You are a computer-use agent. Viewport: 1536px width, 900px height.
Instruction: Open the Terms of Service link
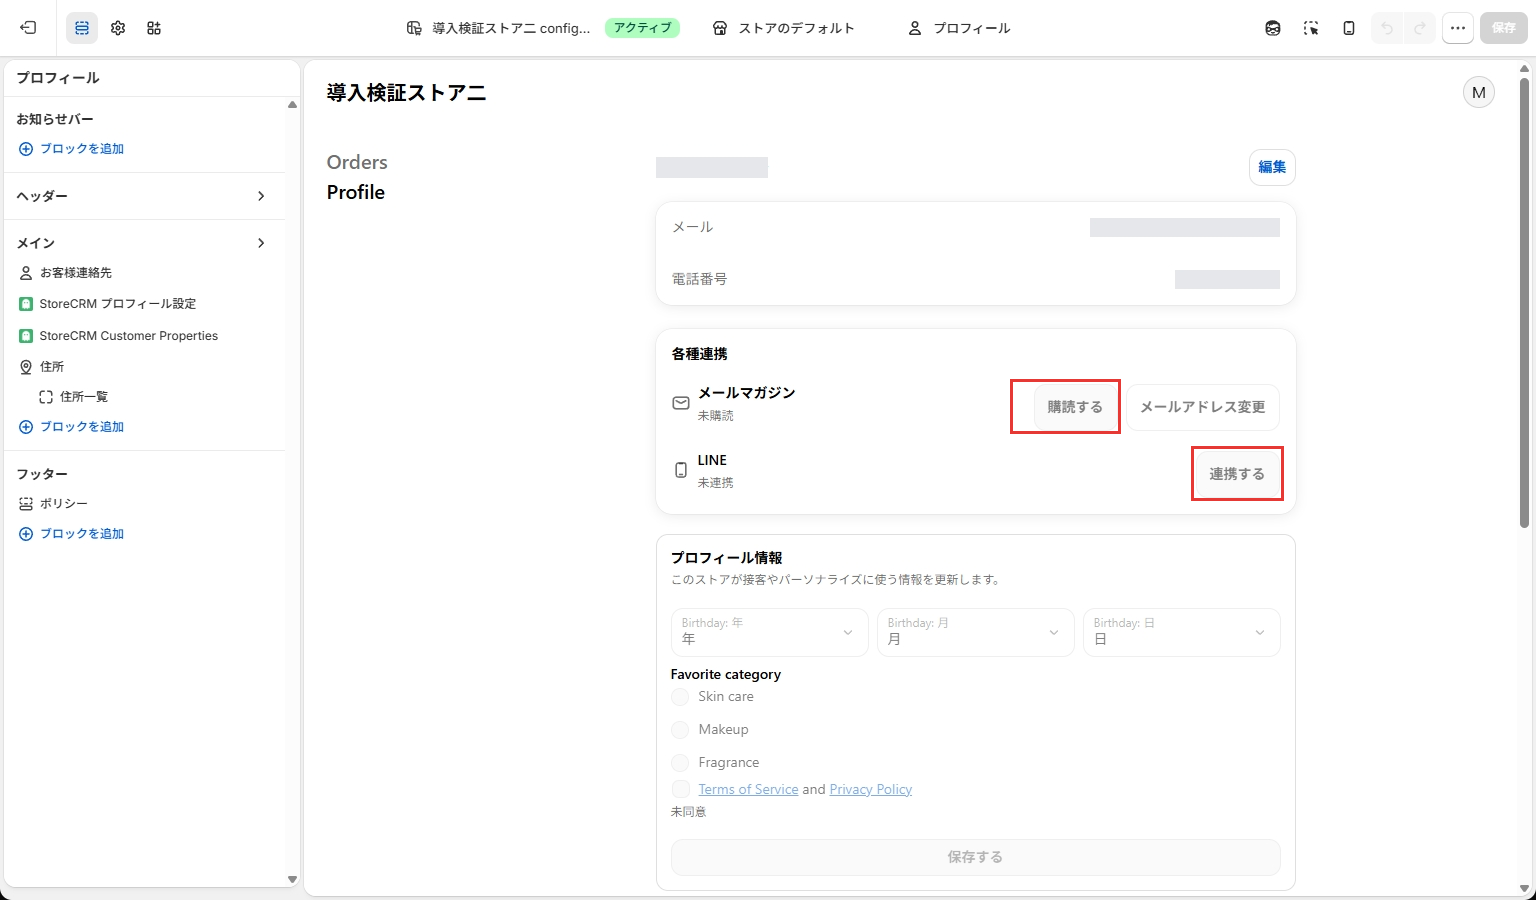pos(748,789)
